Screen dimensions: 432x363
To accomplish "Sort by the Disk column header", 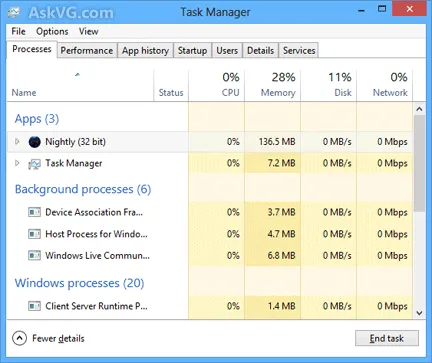I will click(x=329, y=85).
